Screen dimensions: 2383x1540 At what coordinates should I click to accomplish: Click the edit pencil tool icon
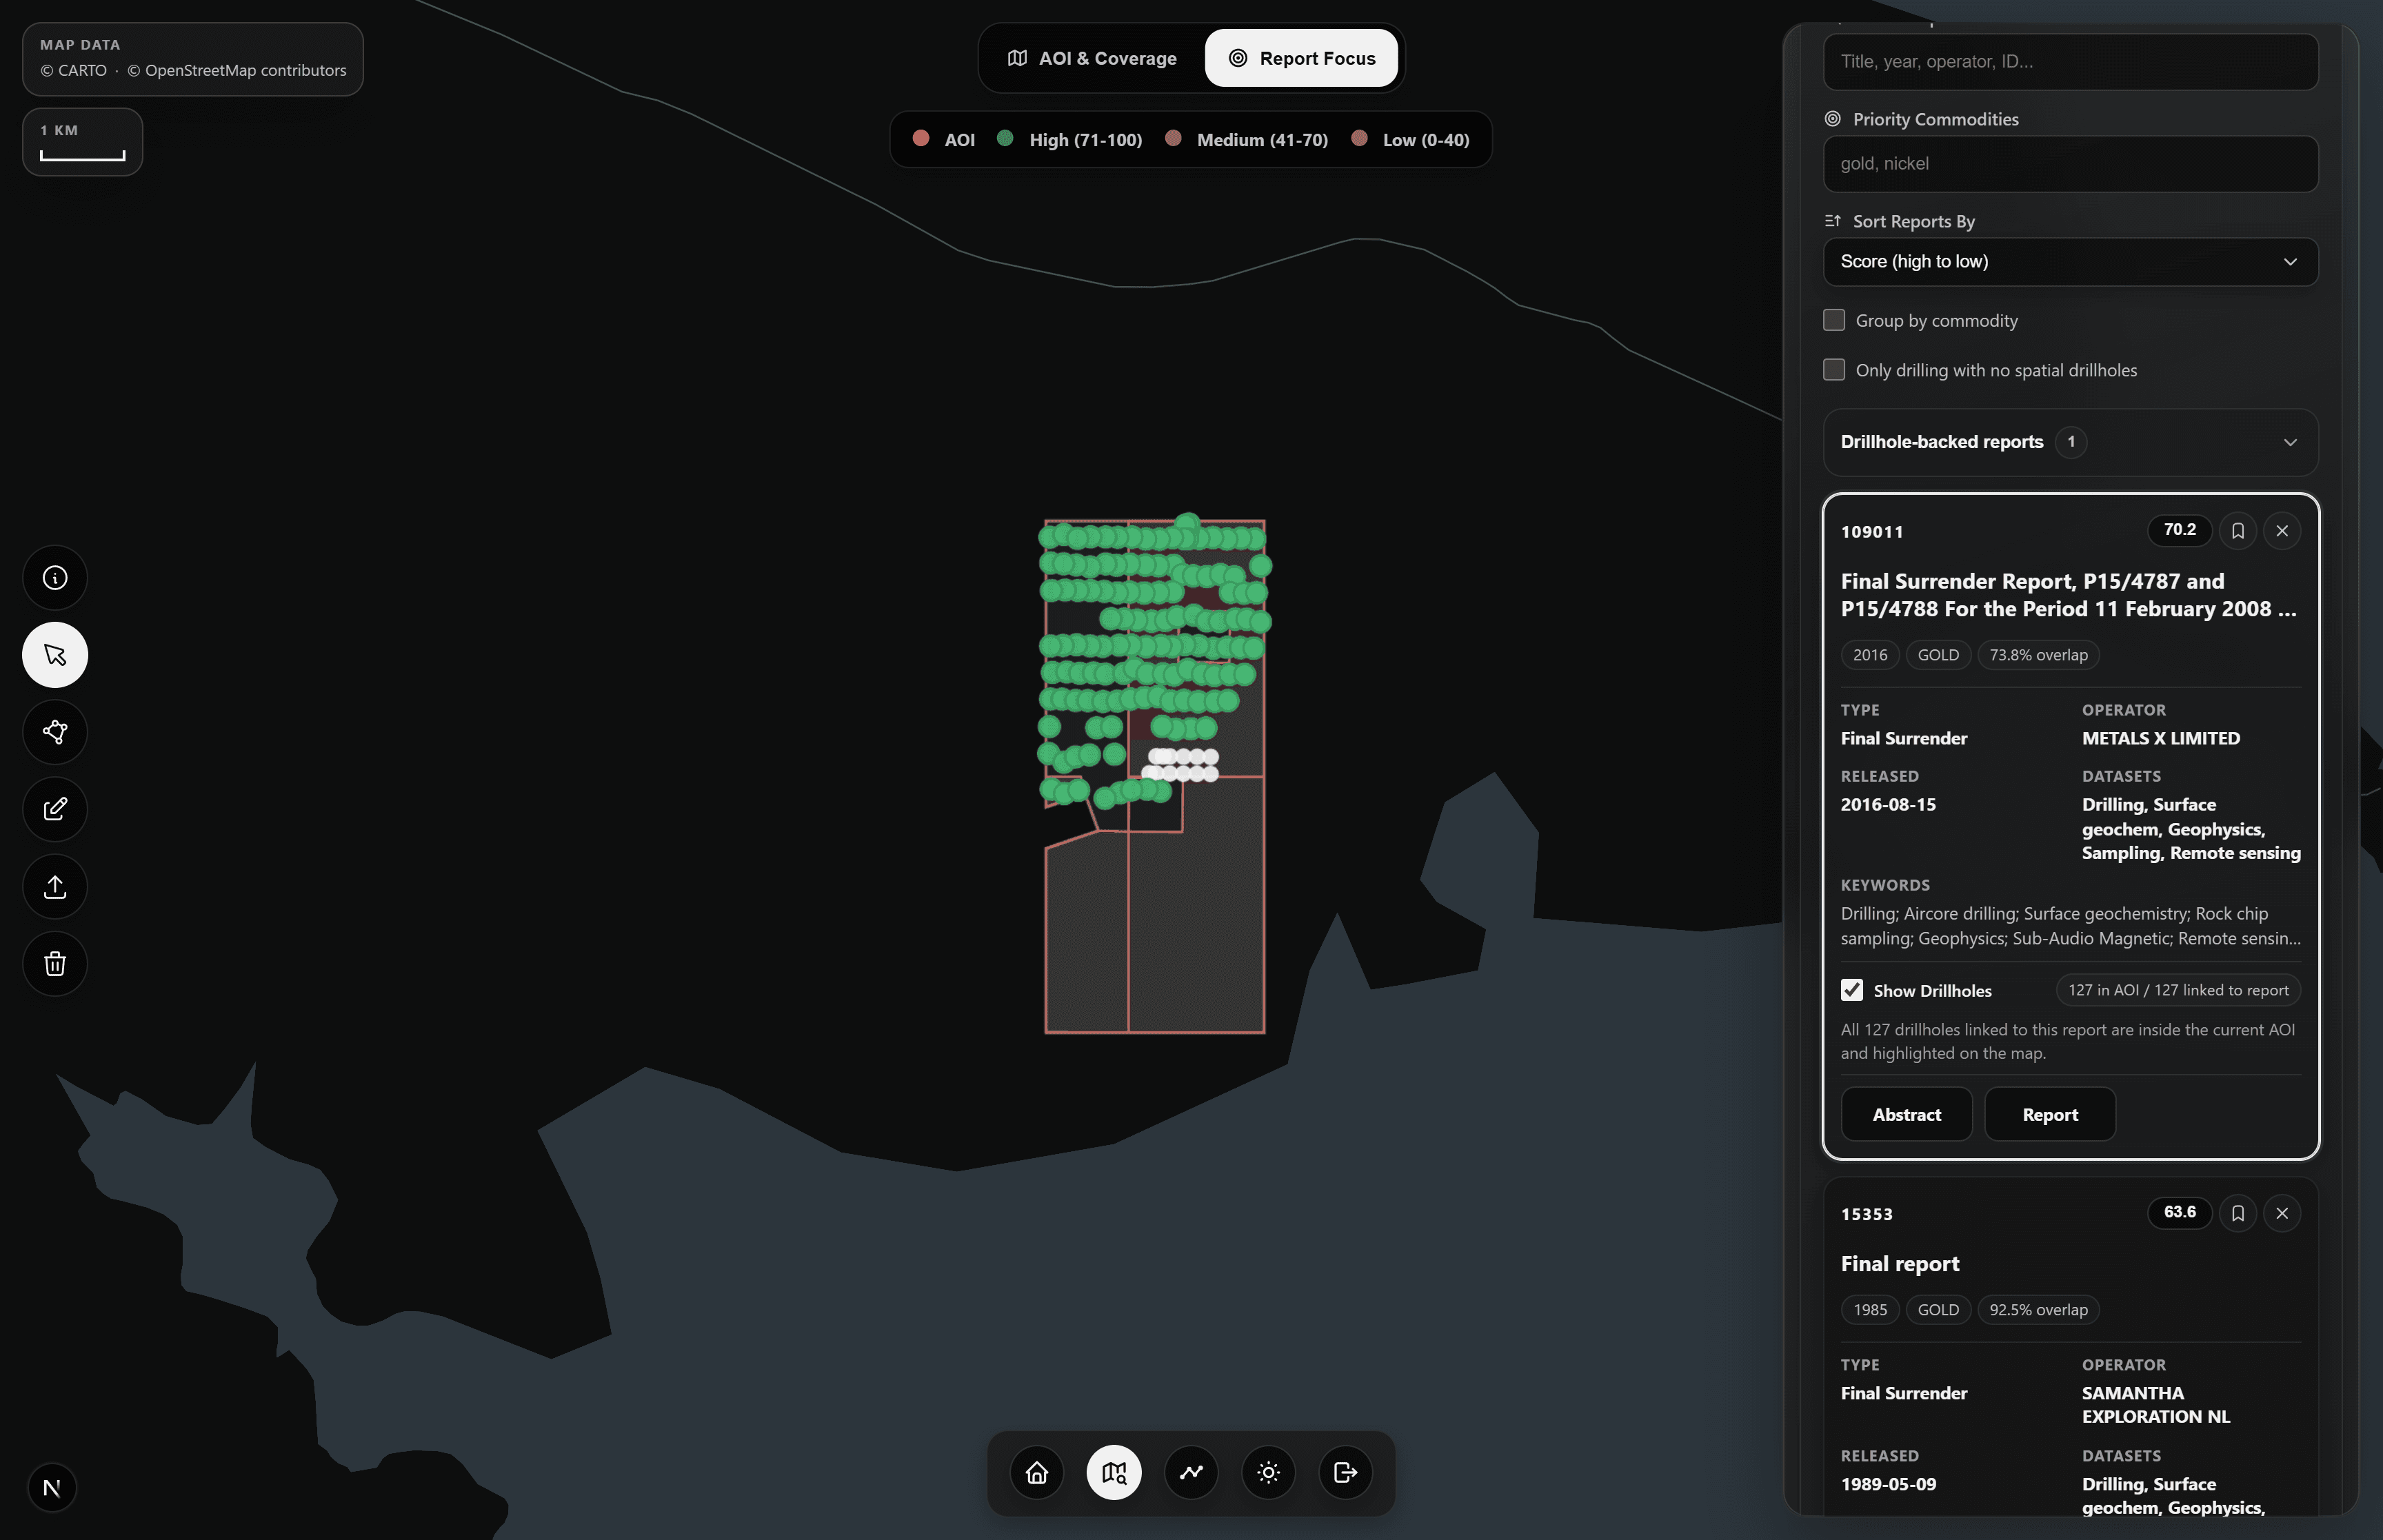(x=55, y=809)
